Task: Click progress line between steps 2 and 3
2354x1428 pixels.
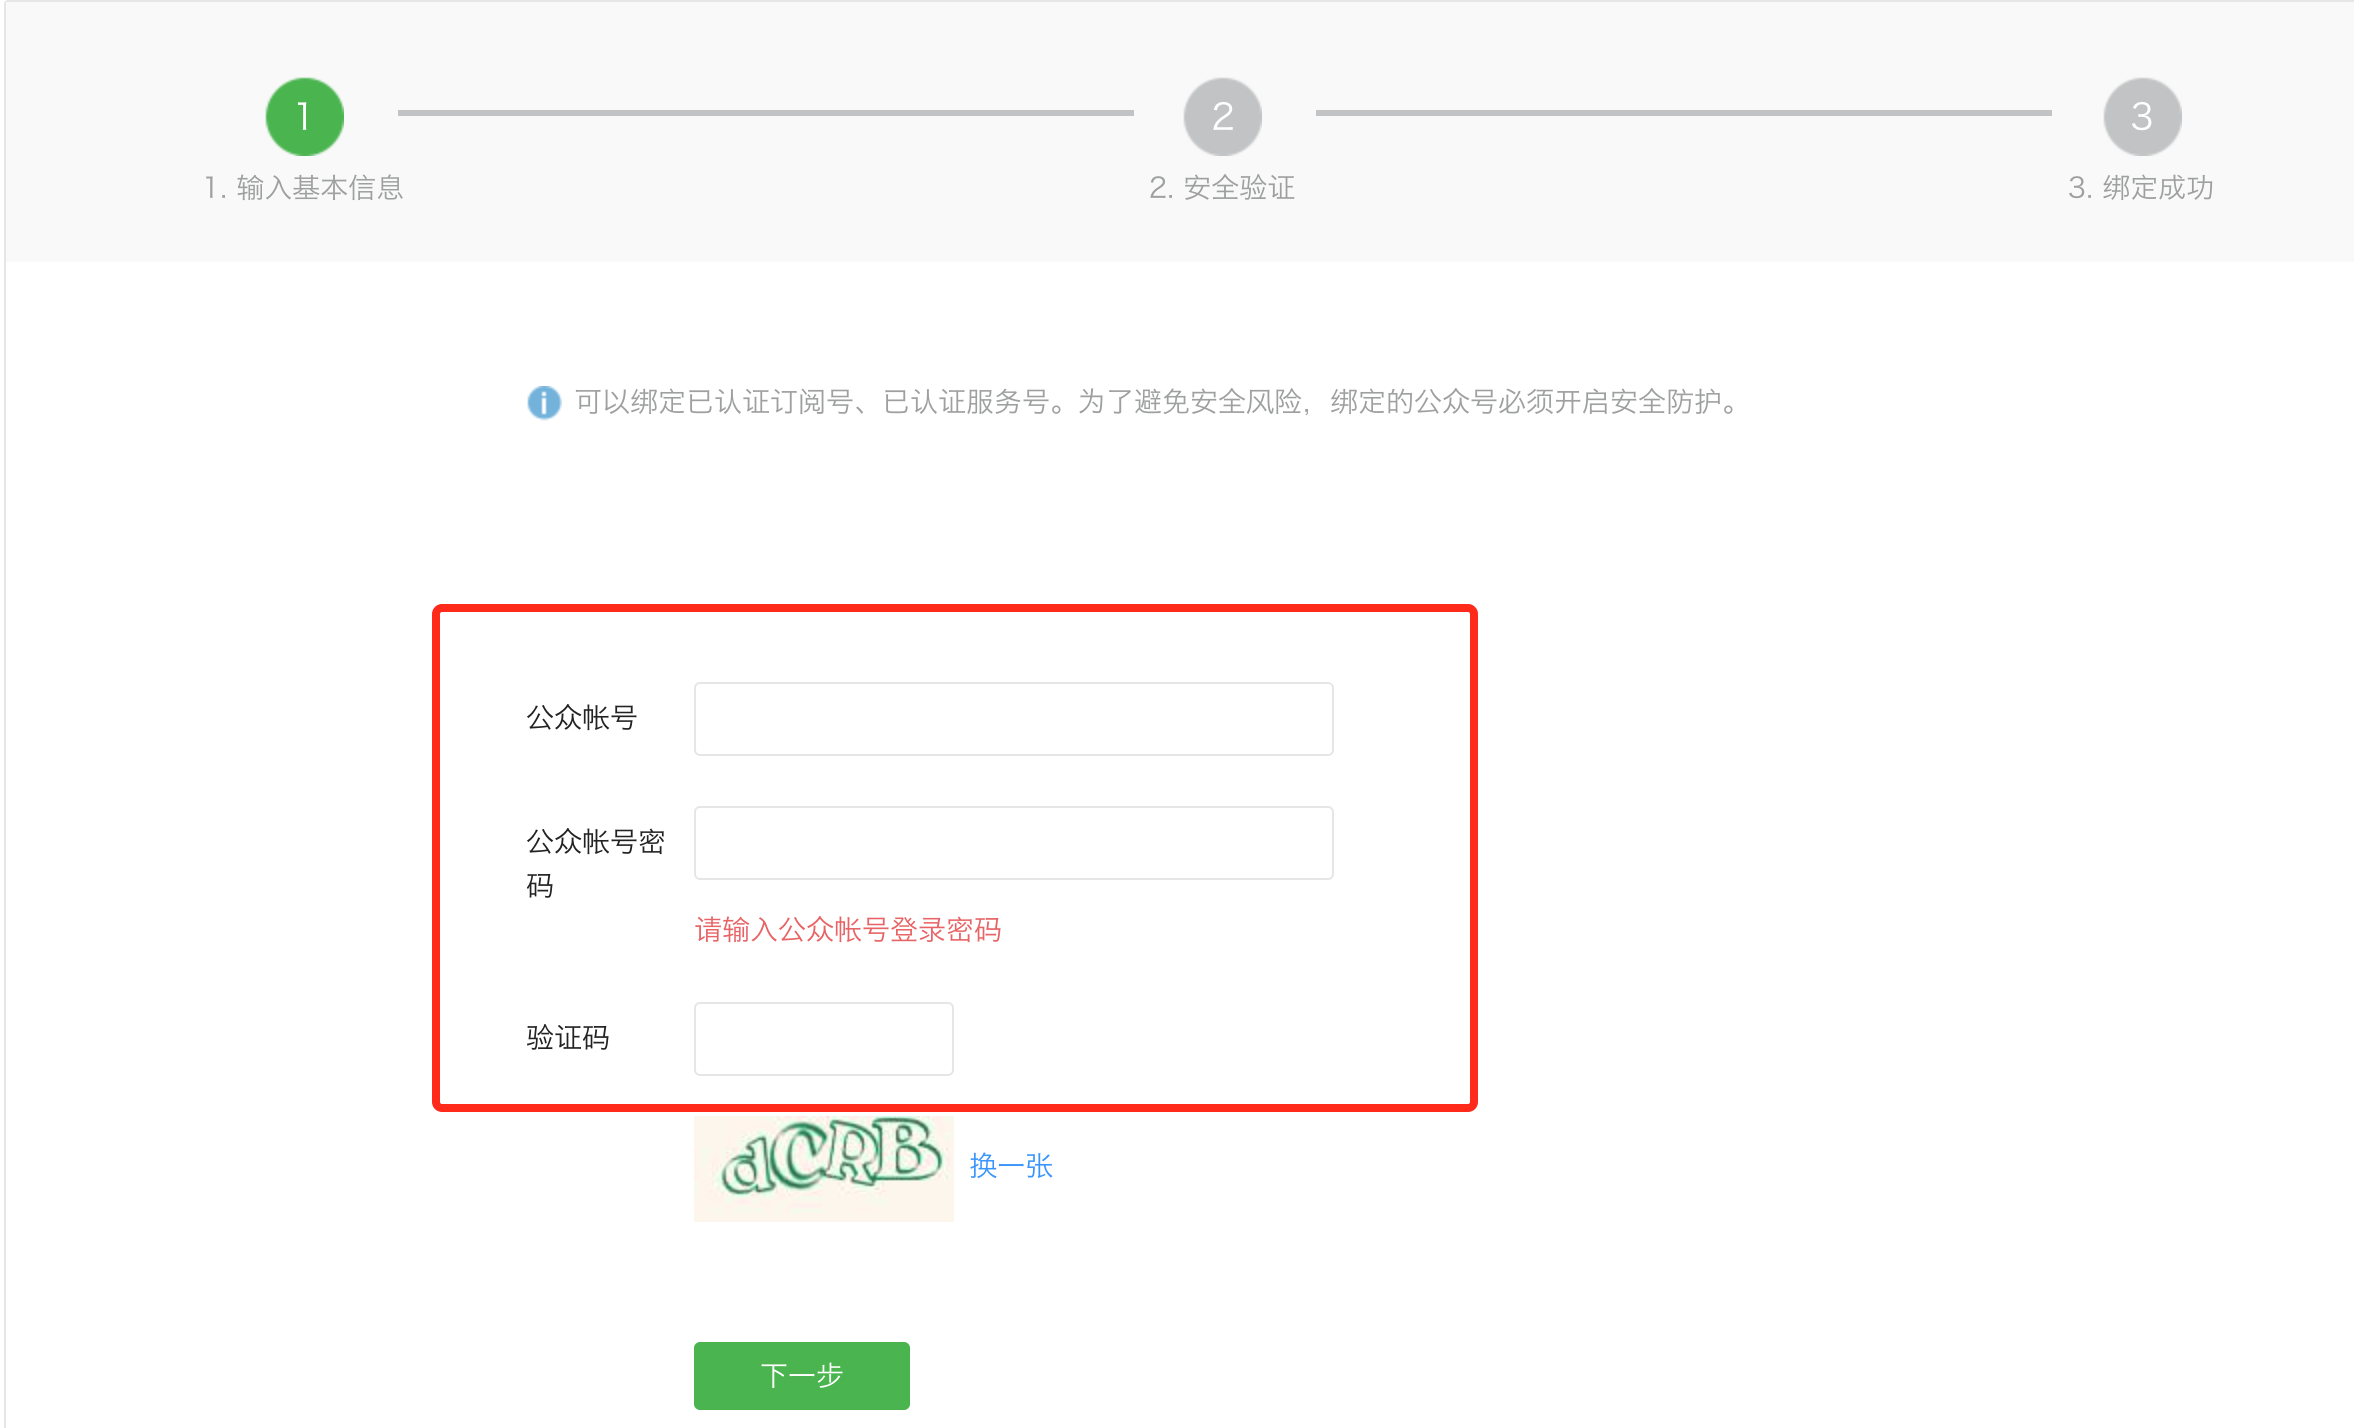Action: 1683,113
